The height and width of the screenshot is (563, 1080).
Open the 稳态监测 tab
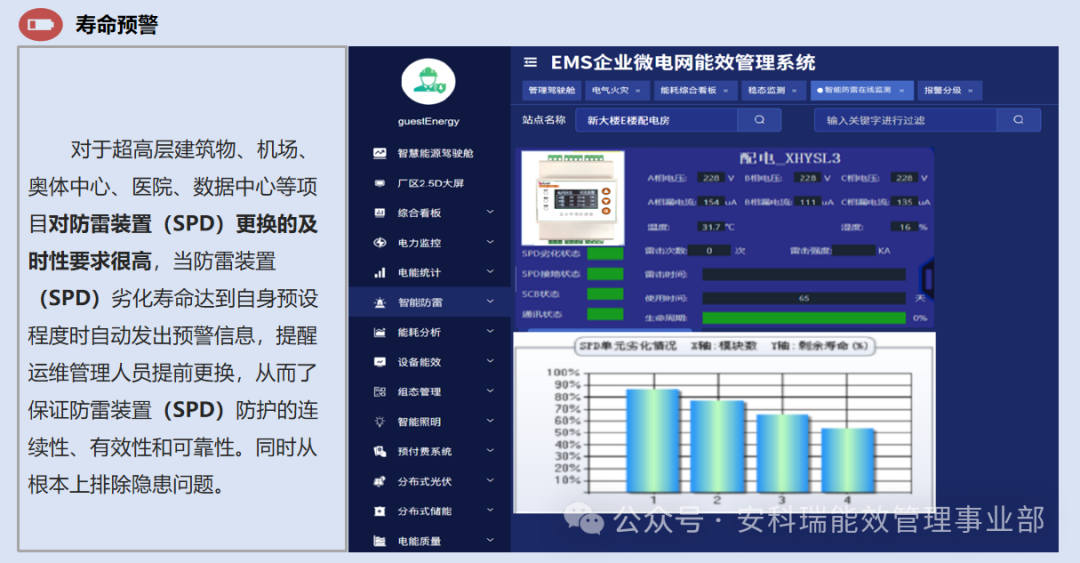[773, 90]
